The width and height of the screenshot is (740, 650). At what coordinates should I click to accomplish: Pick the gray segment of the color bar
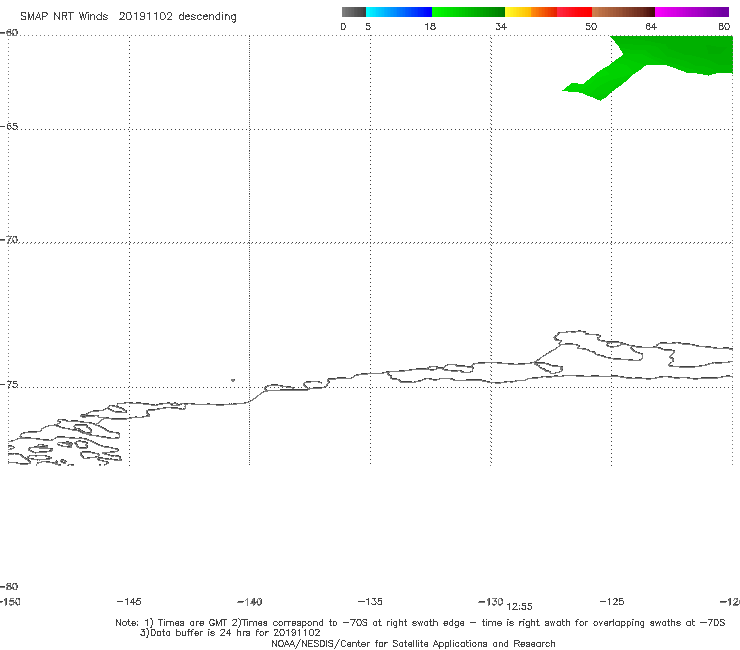click(353, 12)
